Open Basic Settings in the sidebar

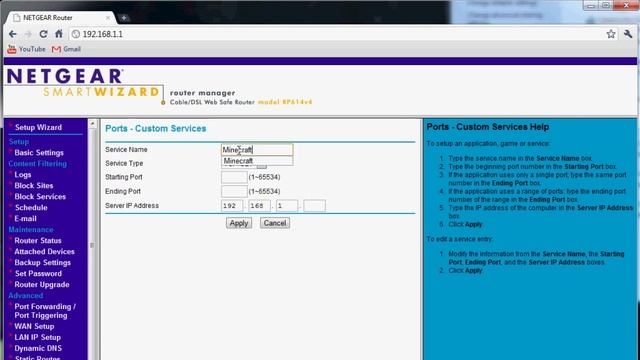coord(39,153)
